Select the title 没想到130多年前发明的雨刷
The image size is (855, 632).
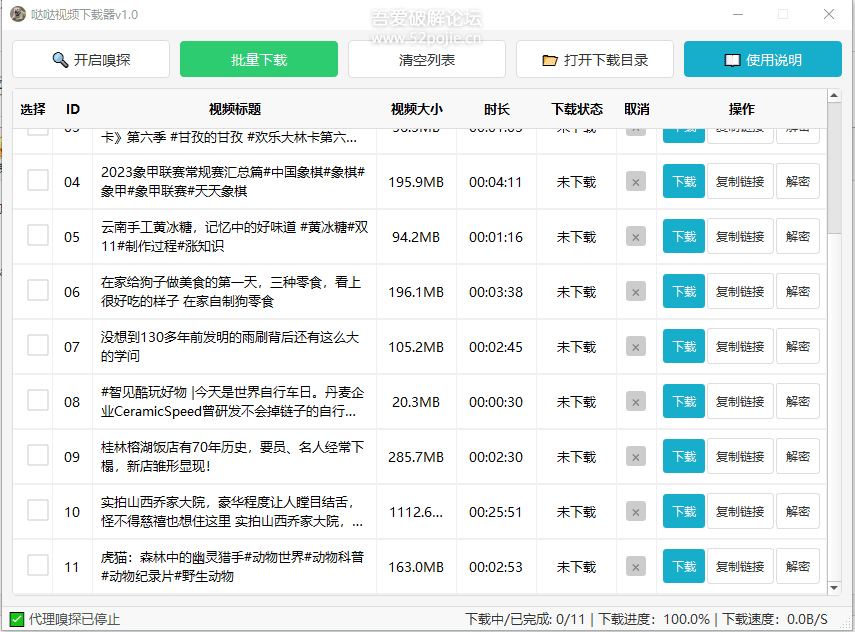(230, 347)
